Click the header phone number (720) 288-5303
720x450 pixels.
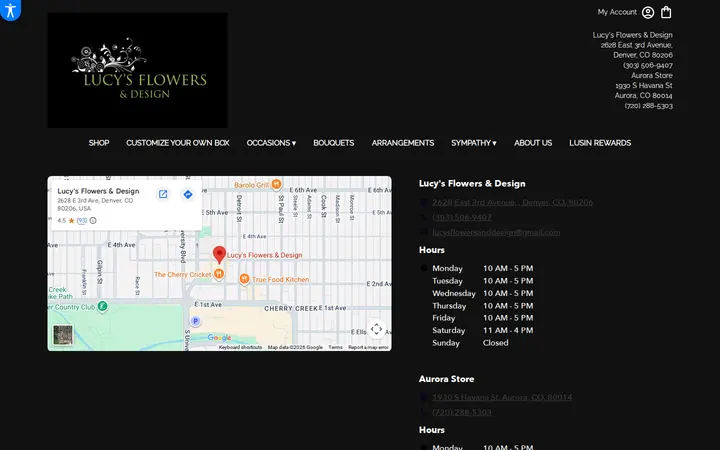[648, 106]
